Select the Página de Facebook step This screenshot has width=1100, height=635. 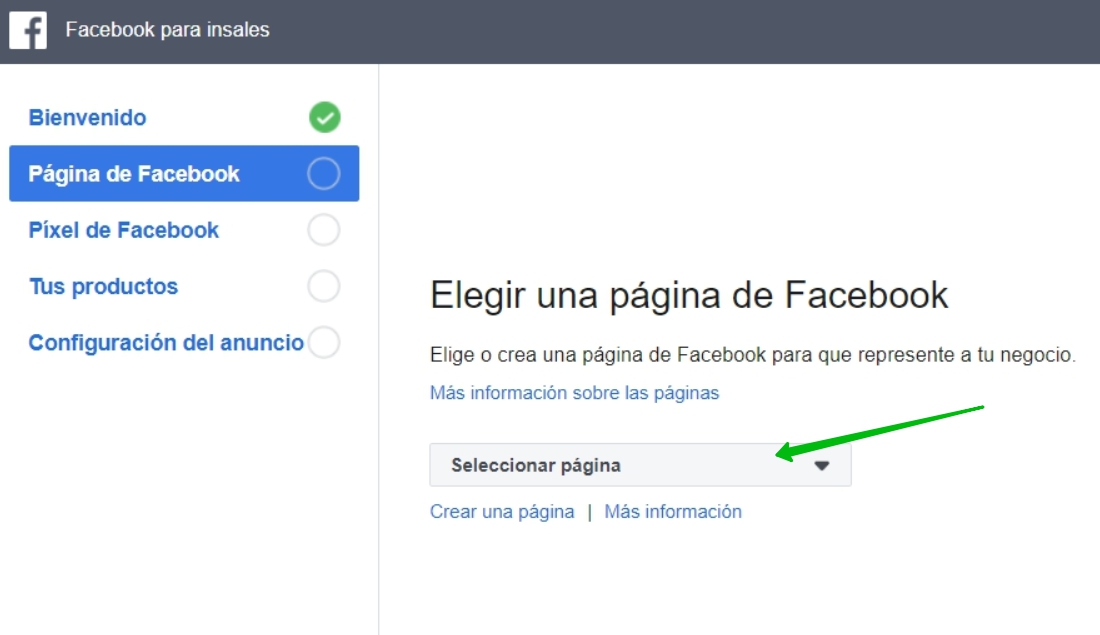(134, 174)
